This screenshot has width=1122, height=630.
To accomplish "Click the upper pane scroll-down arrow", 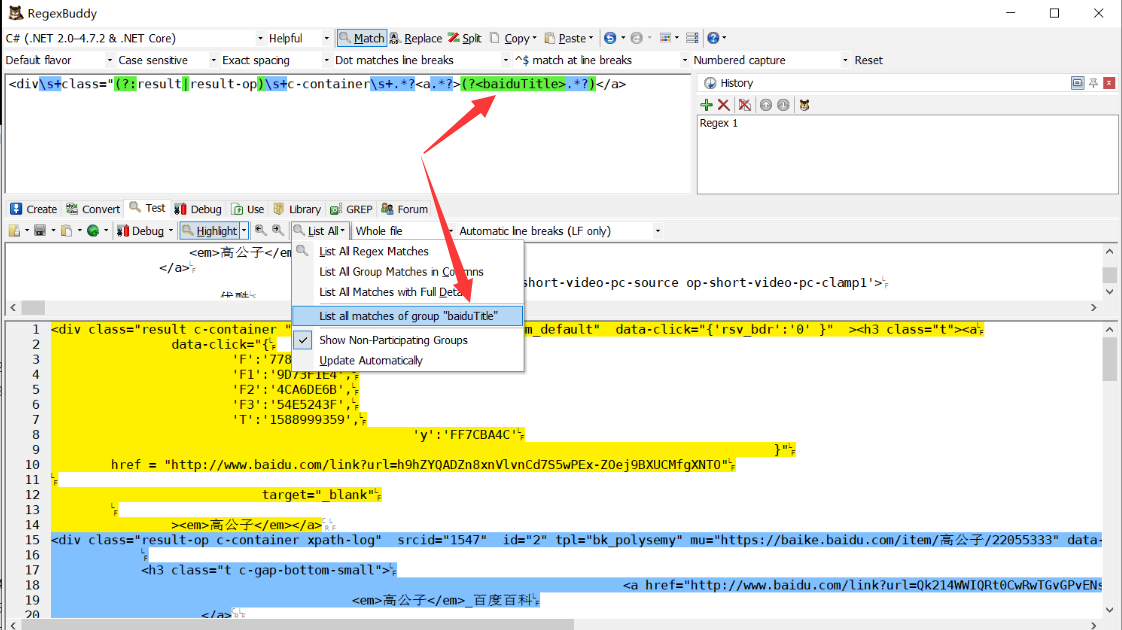I will click(x=1110, y=291).
